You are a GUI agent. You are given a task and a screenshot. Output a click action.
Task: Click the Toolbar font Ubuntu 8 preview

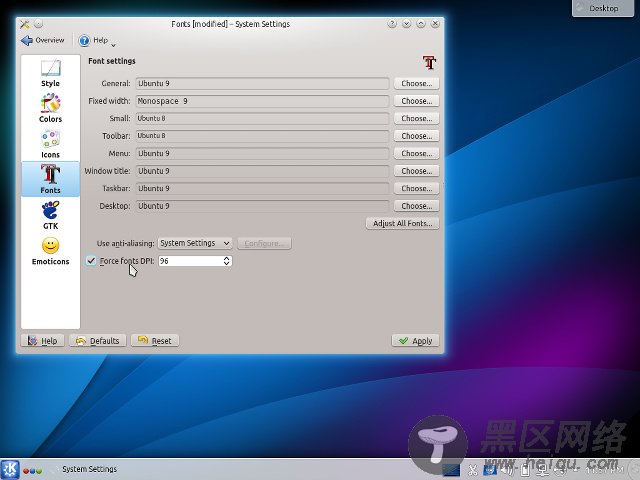262,136
